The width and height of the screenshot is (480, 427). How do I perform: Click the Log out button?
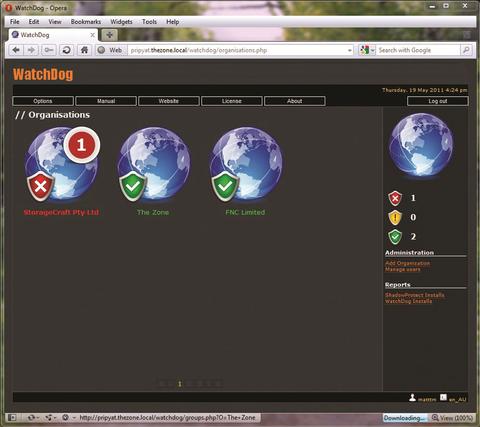pos(438,101)
